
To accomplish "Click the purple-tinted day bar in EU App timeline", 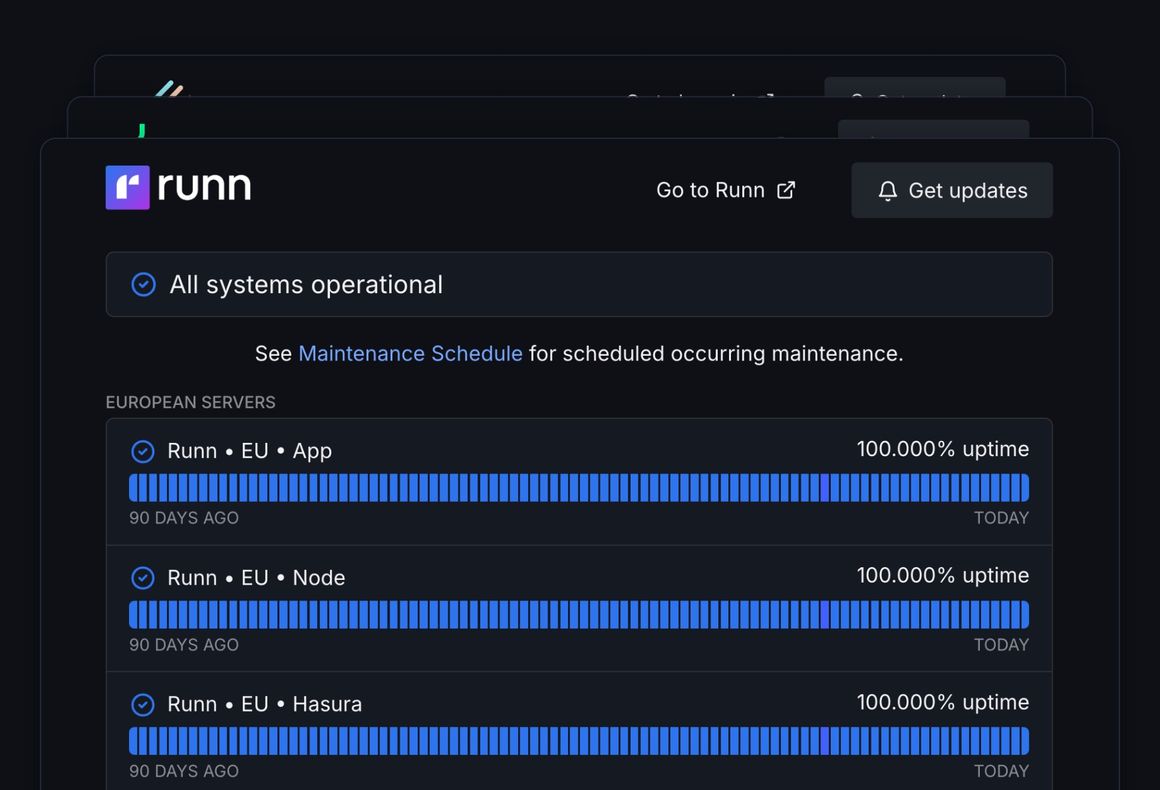I will pyautogui.click(x=825, y=488).
